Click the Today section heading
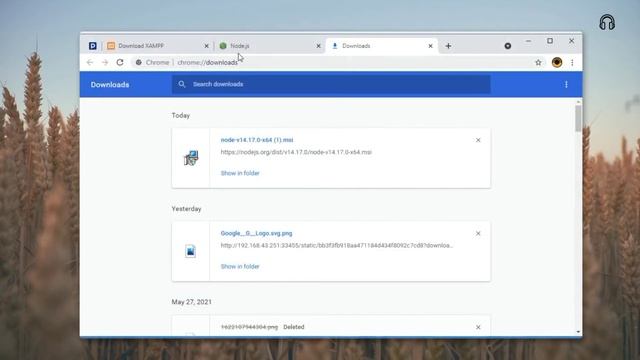 click(181, 116)
